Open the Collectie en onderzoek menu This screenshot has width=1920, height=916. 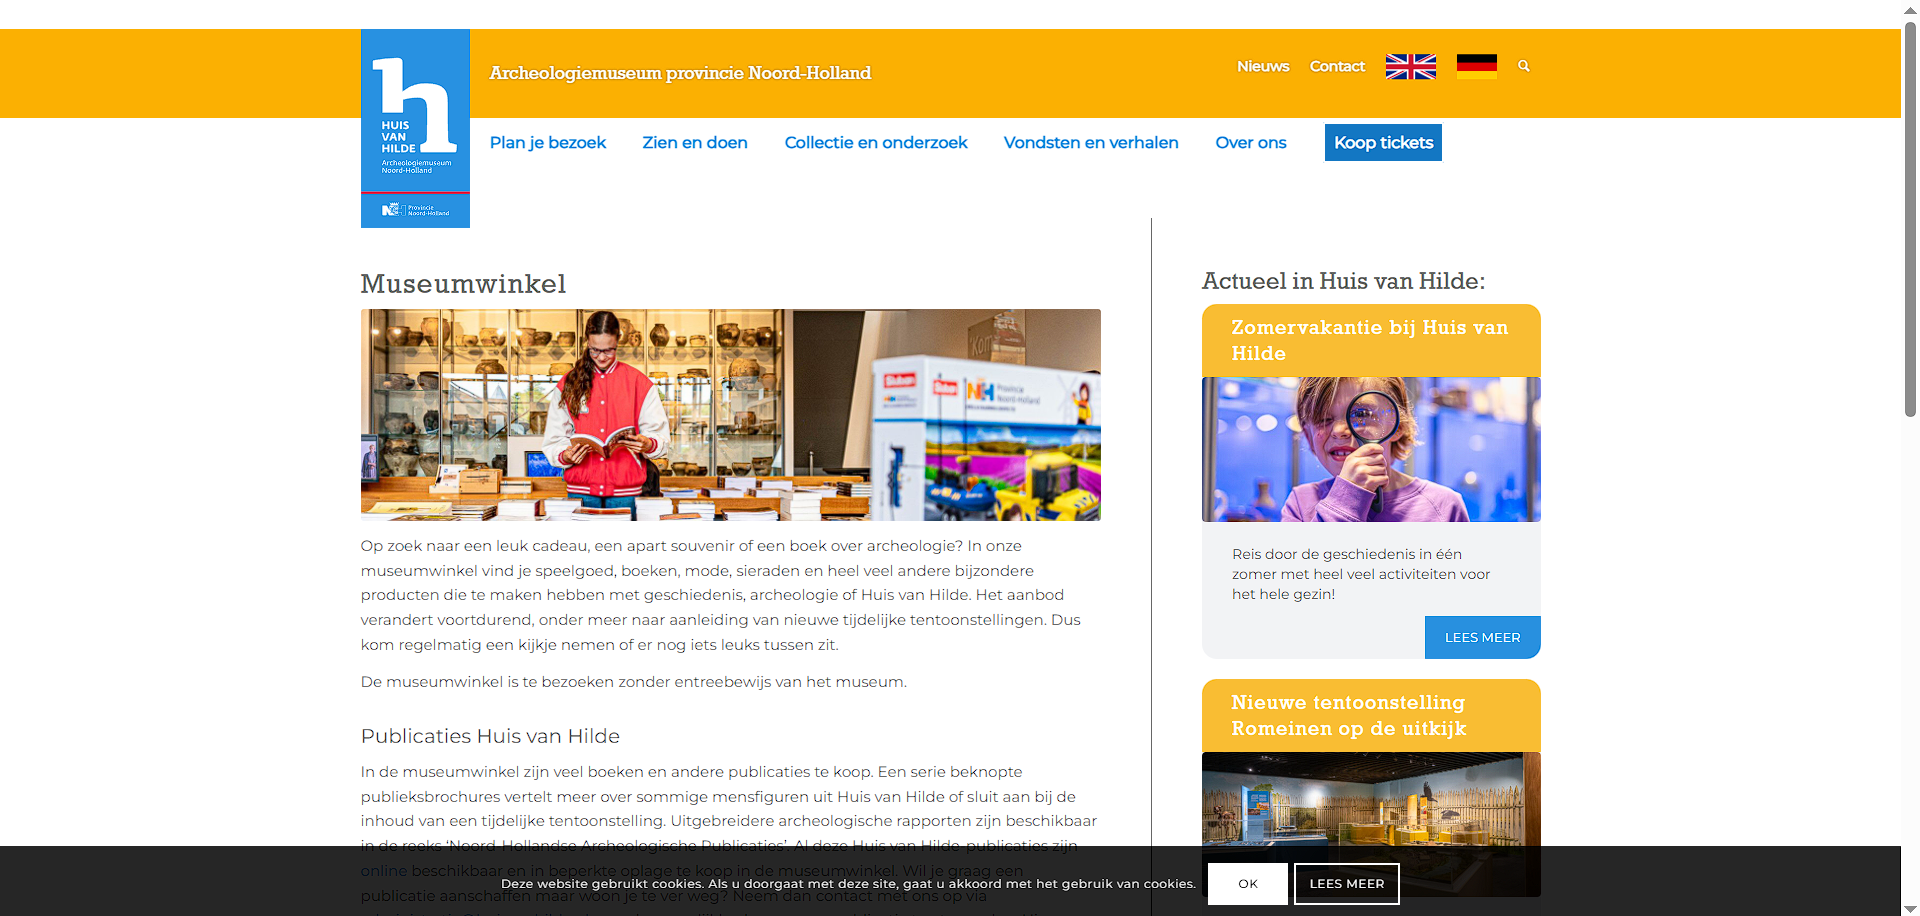(876, 143)
